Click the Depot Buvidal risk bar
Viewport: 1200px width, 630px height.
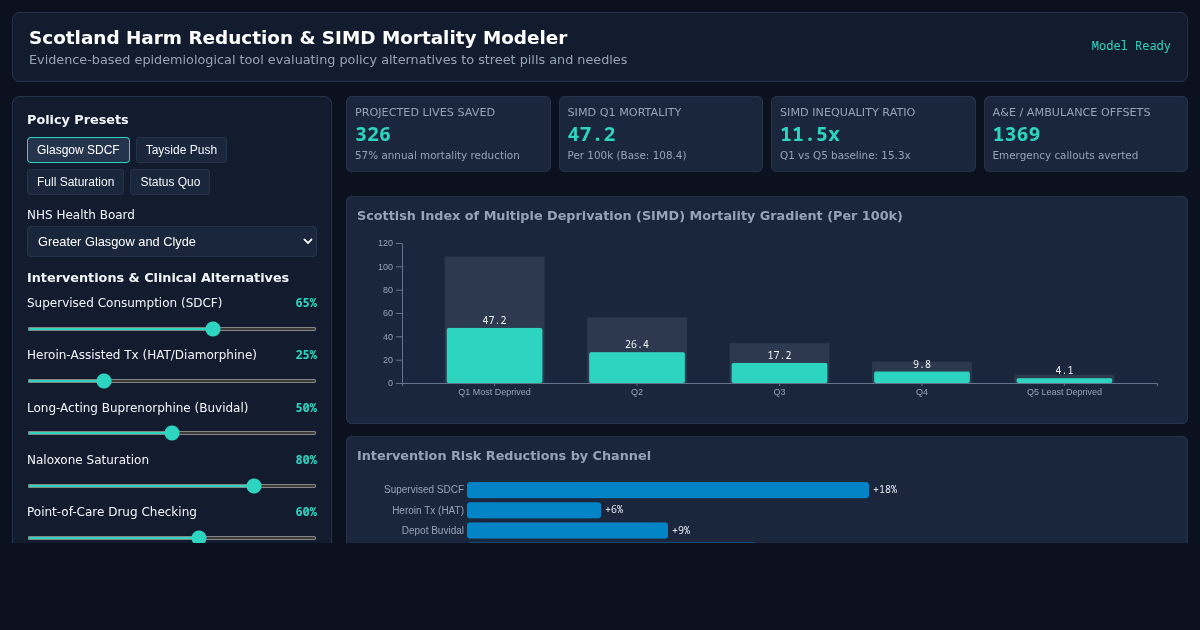tap(567, 530)
